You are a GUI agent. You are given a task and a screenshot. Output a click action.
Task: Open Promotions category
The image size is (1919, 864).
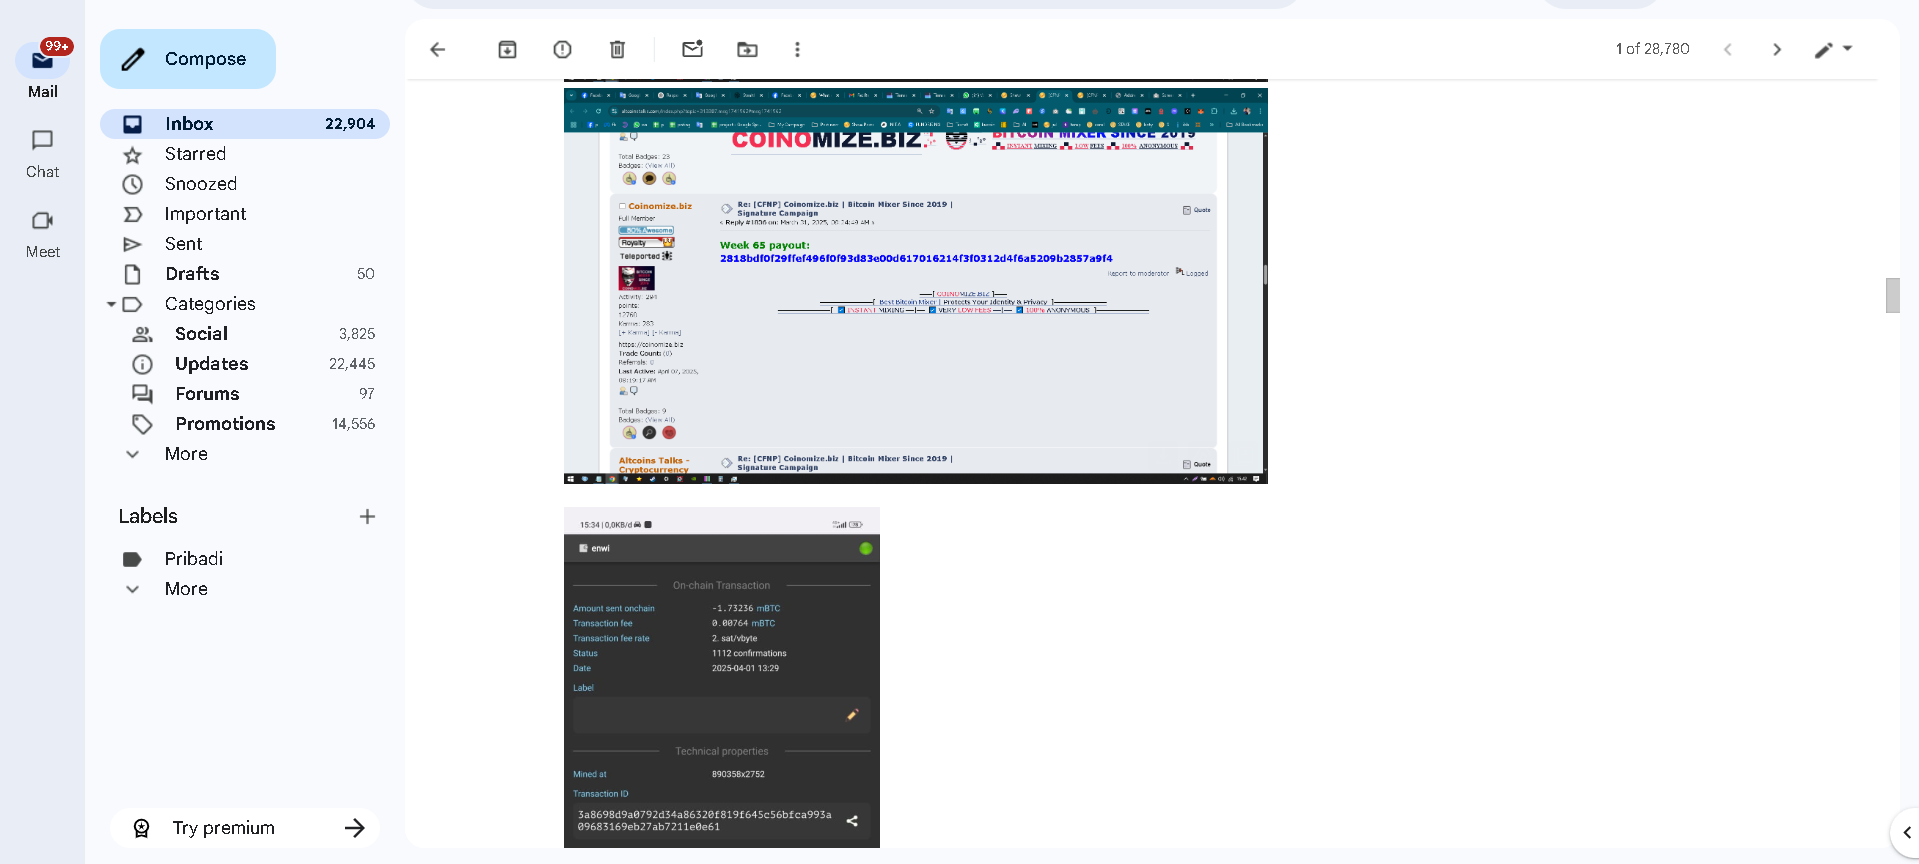tap(245, 424)
